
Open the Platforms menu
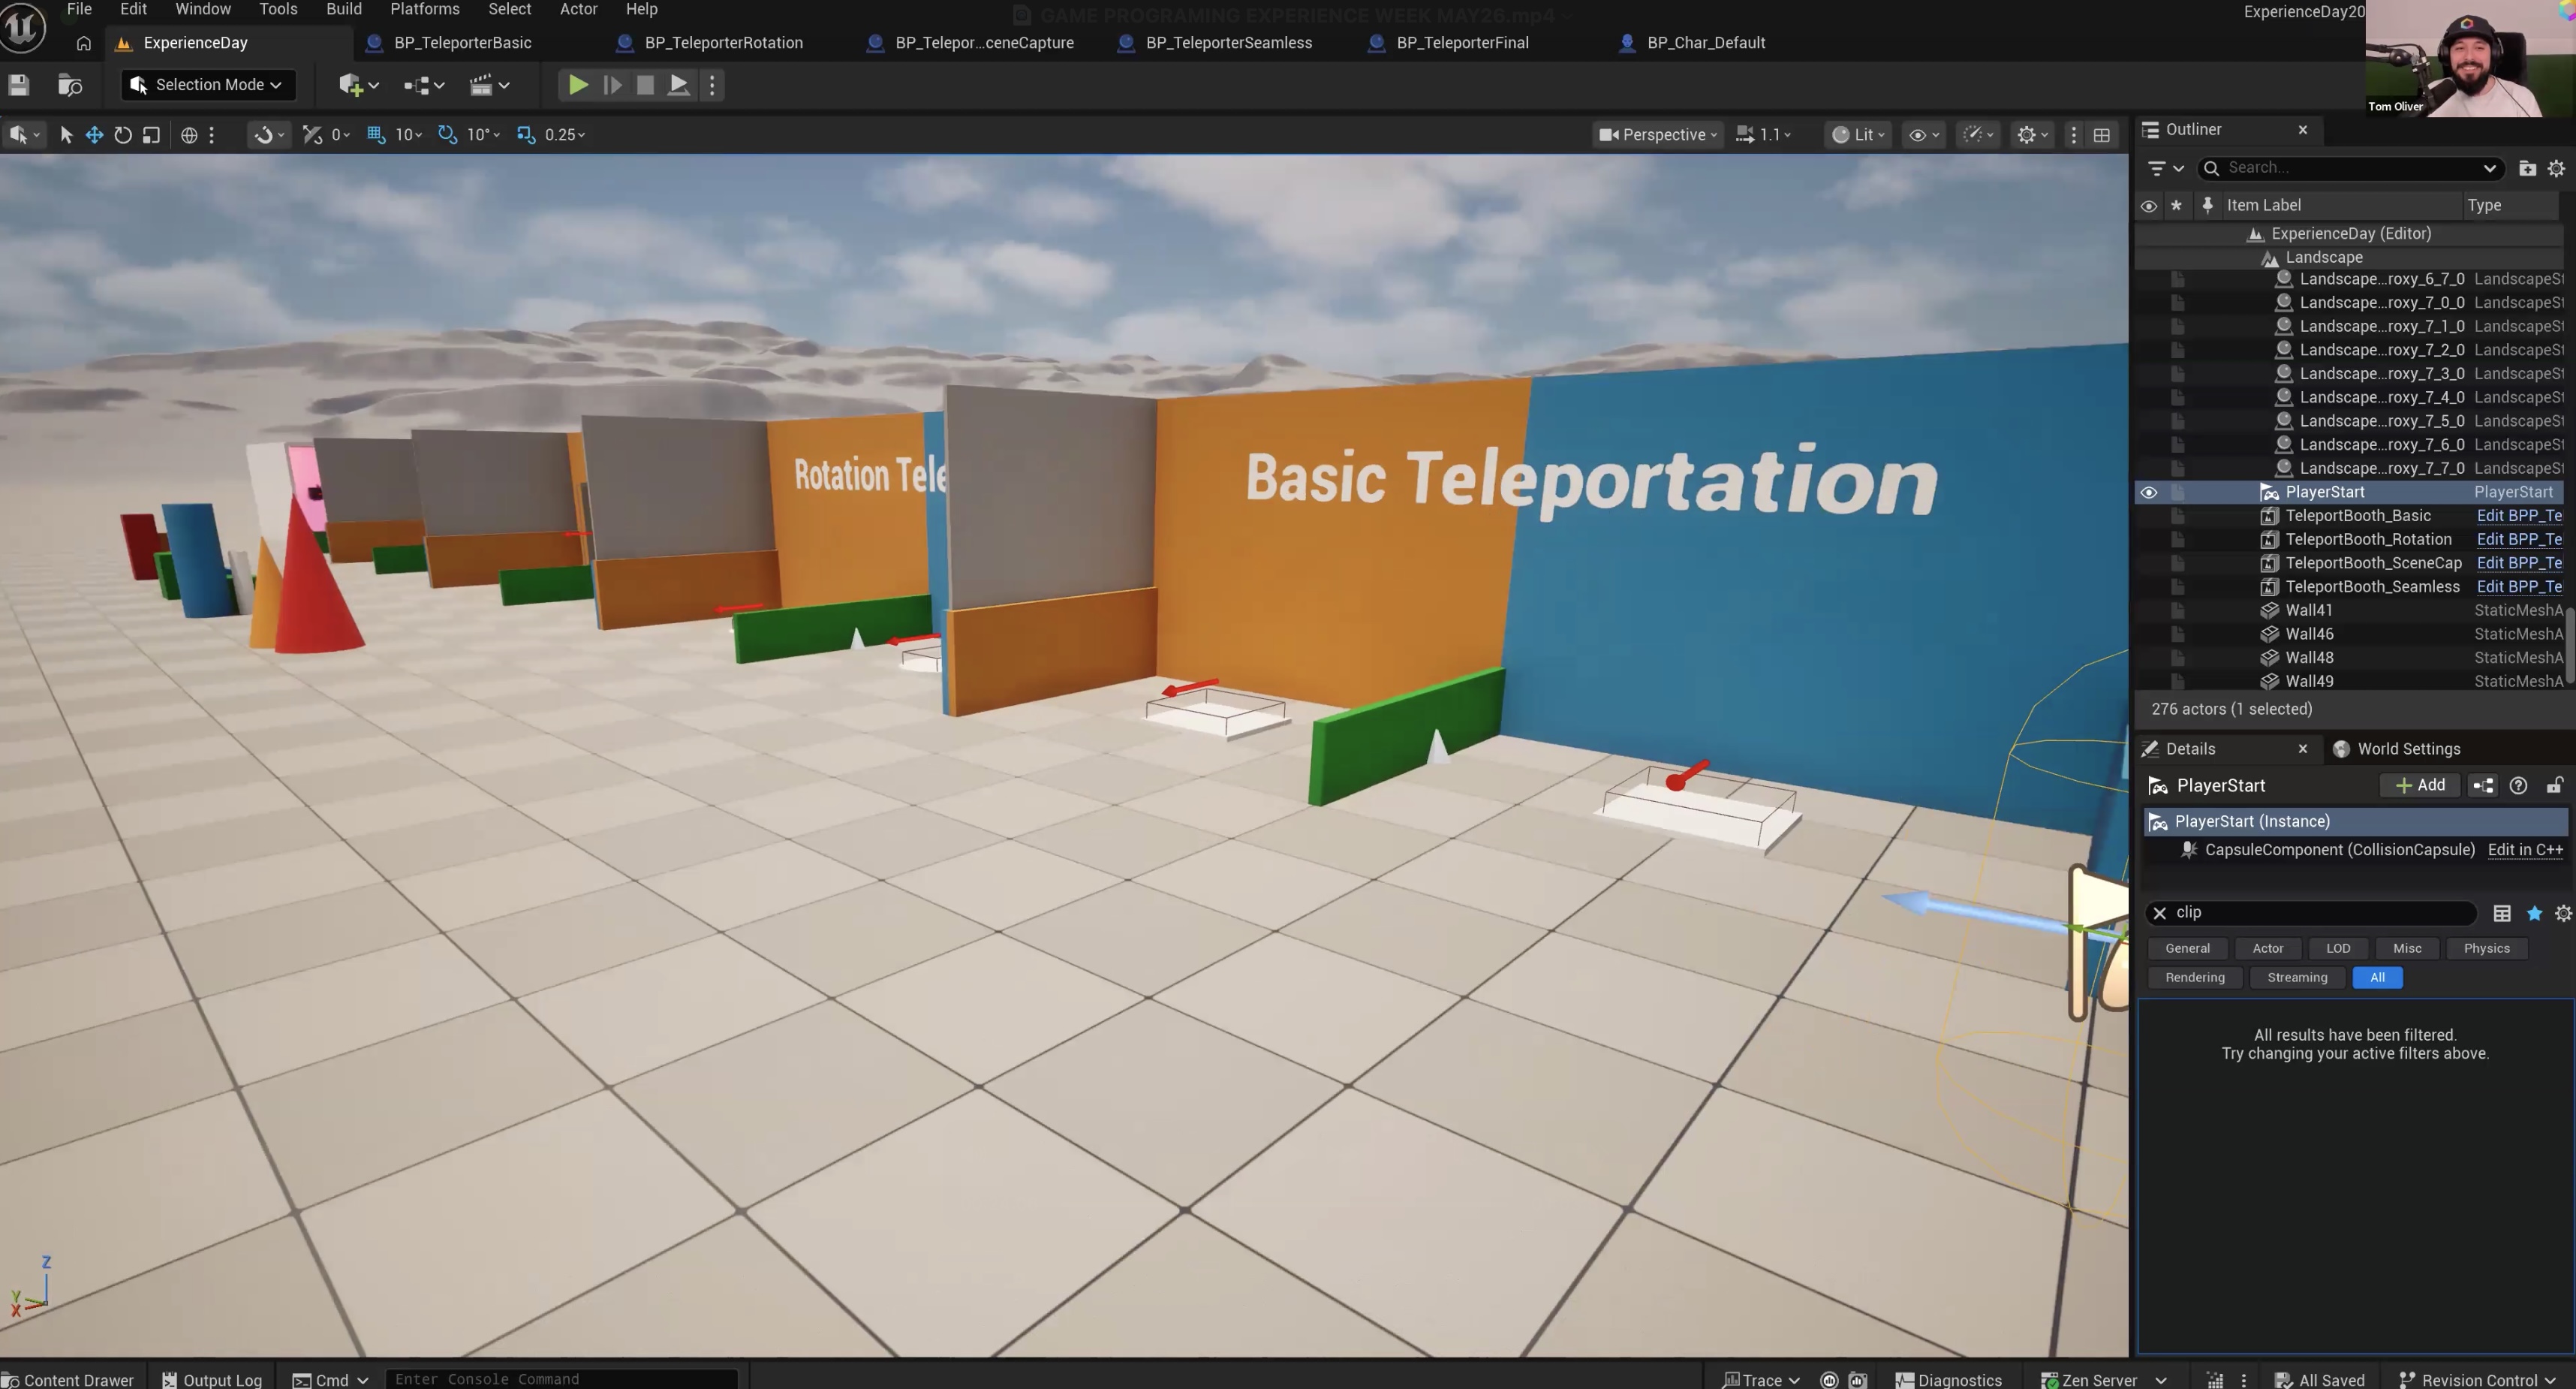point(425,9)
